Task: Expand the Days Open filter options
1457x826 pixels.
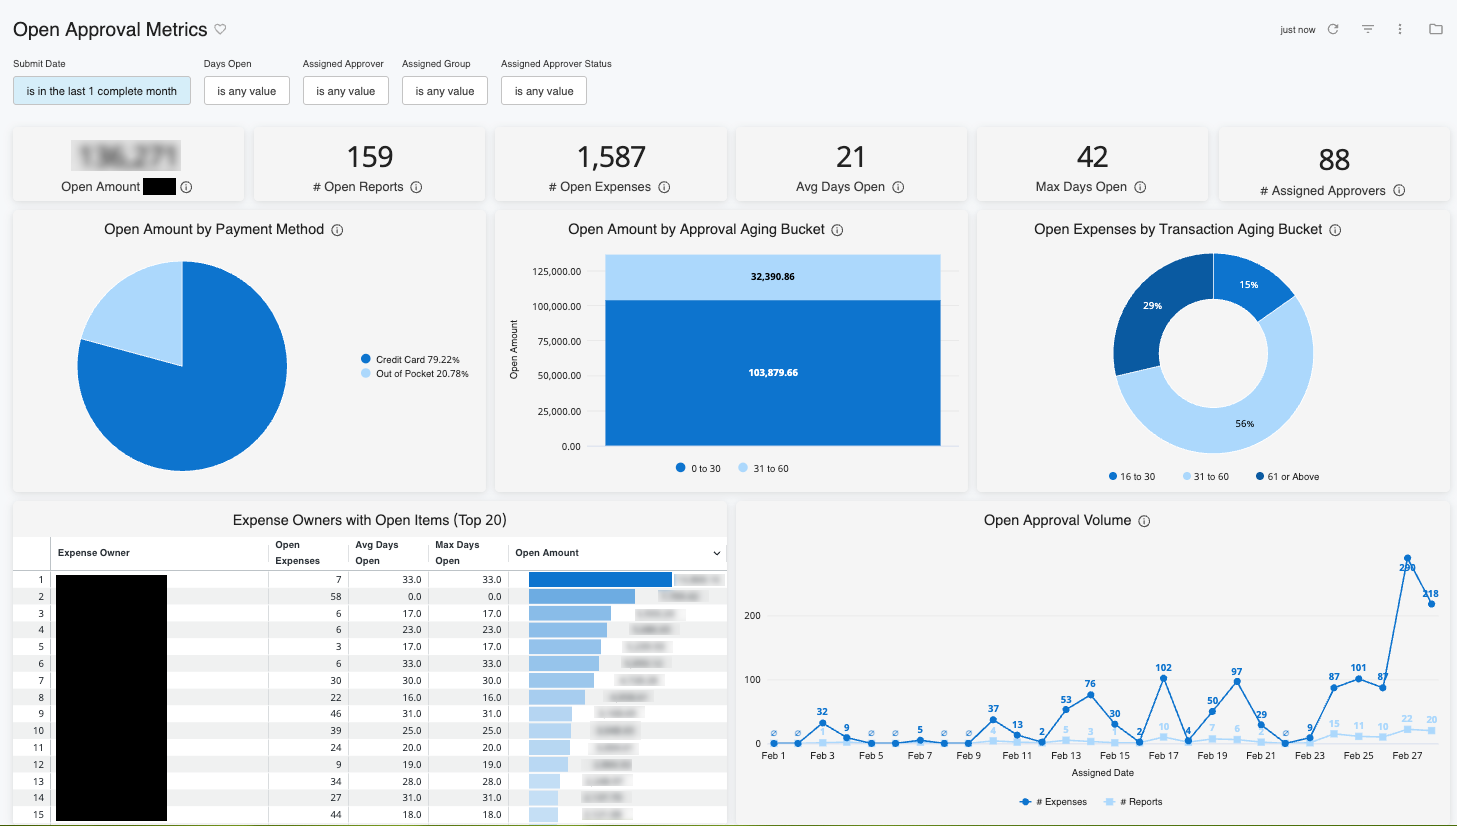Action: (x=246, y=90)
